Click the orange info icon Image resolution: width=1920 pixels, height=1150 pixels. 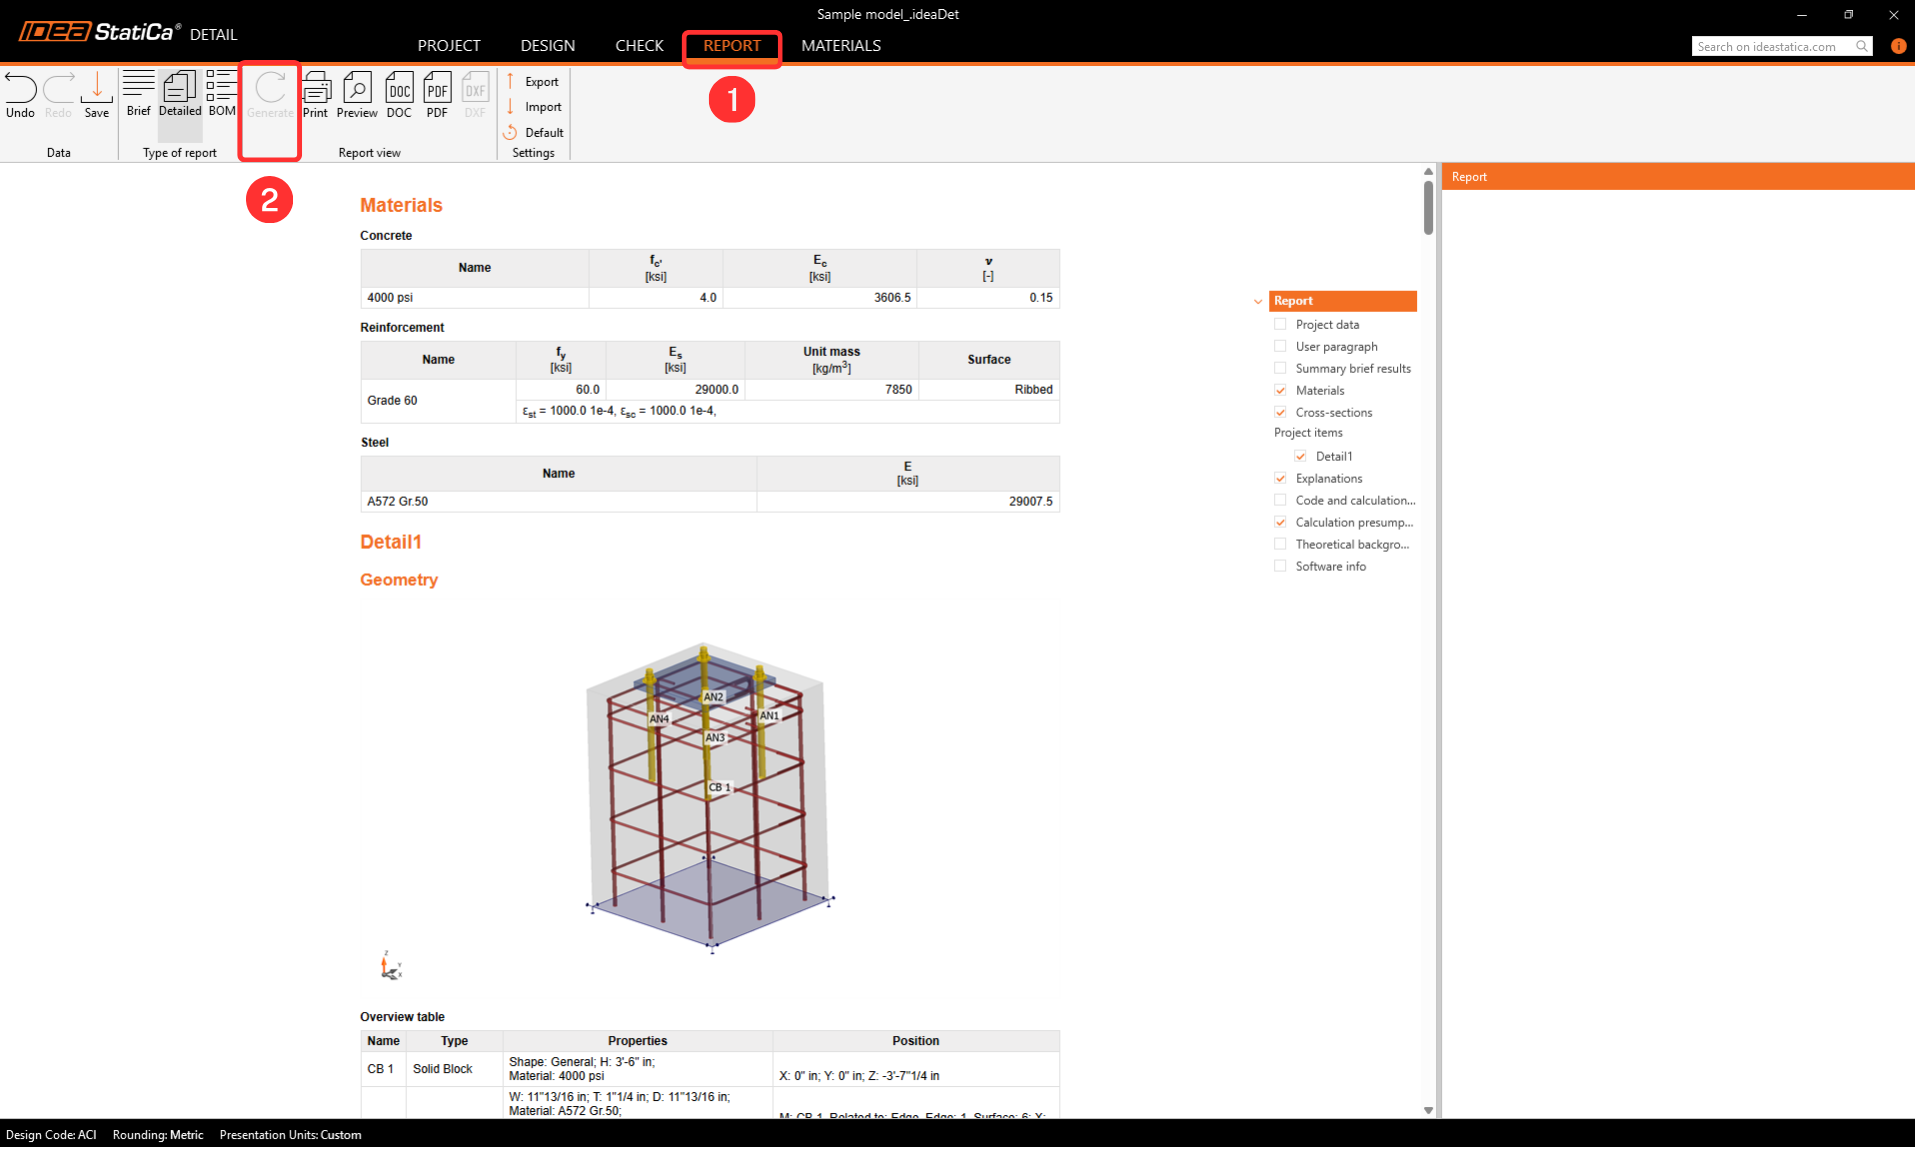tap(1898, 46)
